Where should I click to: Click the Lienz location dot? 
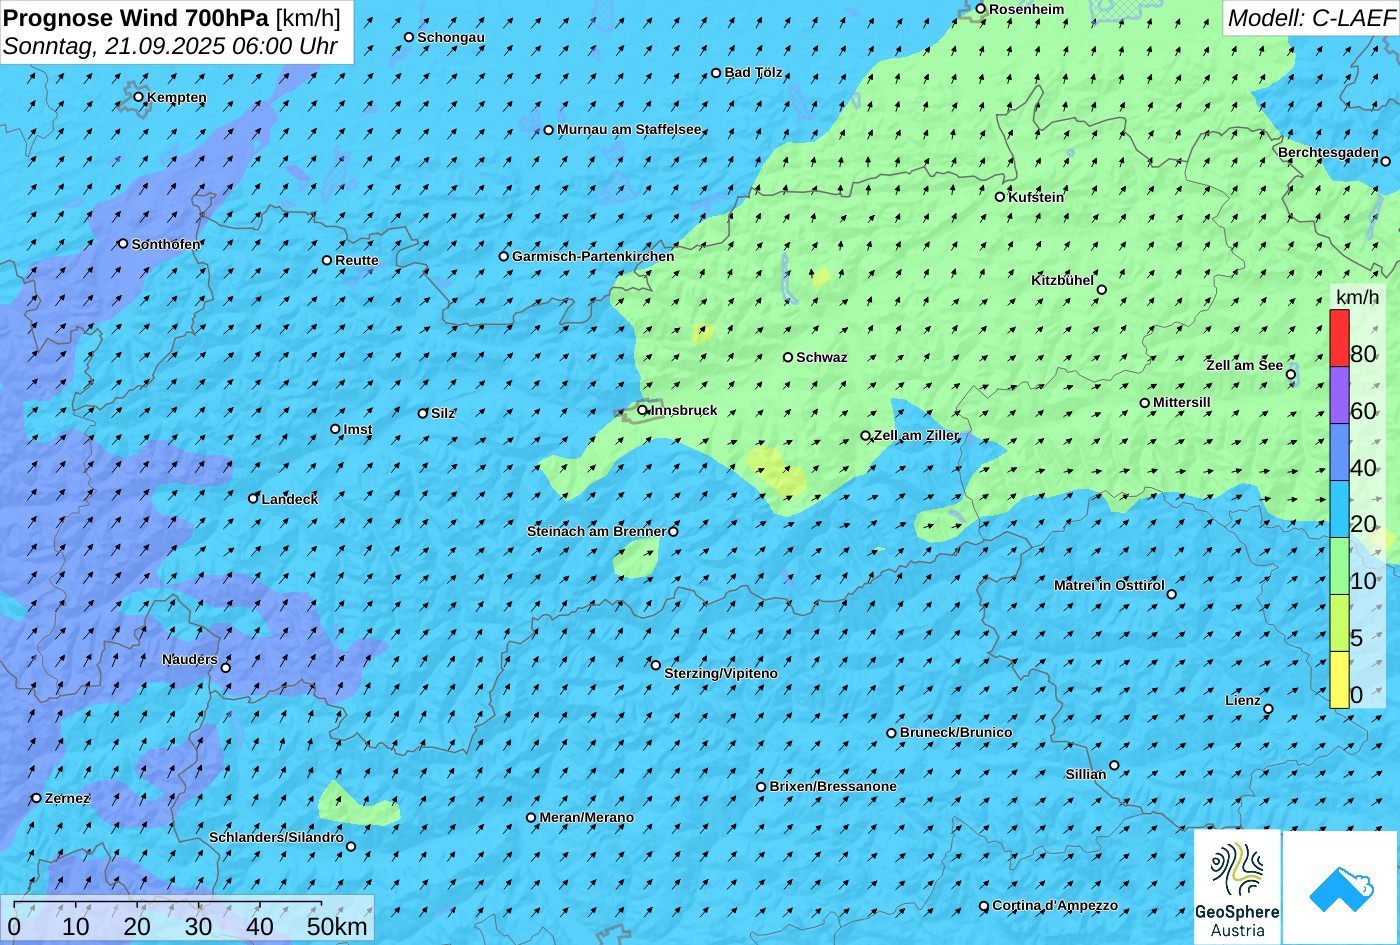click(1268, 709)
